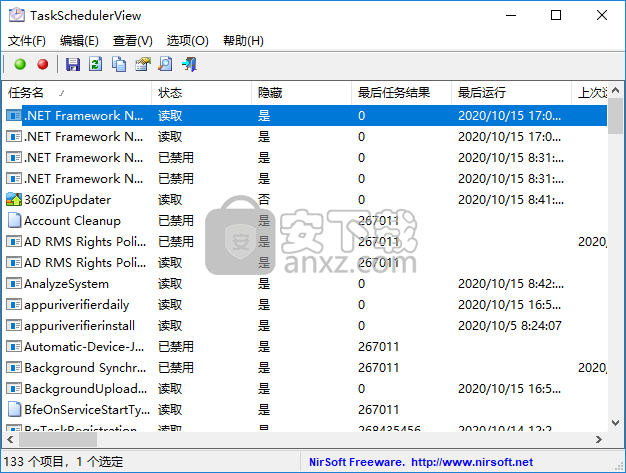Viewport: 626px width, 473px height.
Task: Click the find magnifier icon
Action: 166,64
